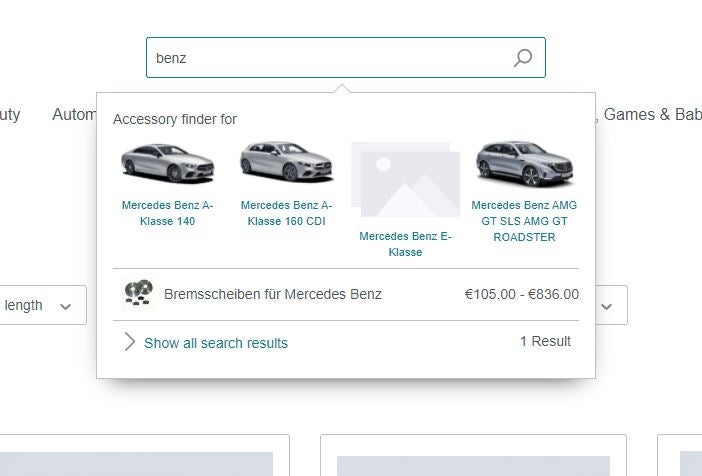702x476 pixels.
Task: Select the AMG GT Roadster car image
Action: coord(524,163)
